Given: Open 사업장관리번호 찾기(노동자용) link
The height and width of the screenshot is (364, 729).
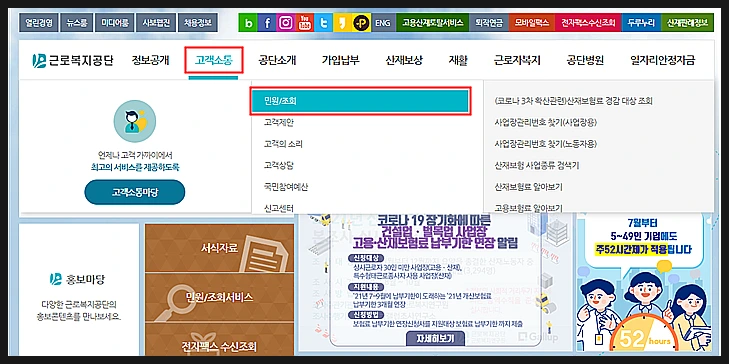Looking at the screenshot, I should pyautogui.click(x=546, y=144).
